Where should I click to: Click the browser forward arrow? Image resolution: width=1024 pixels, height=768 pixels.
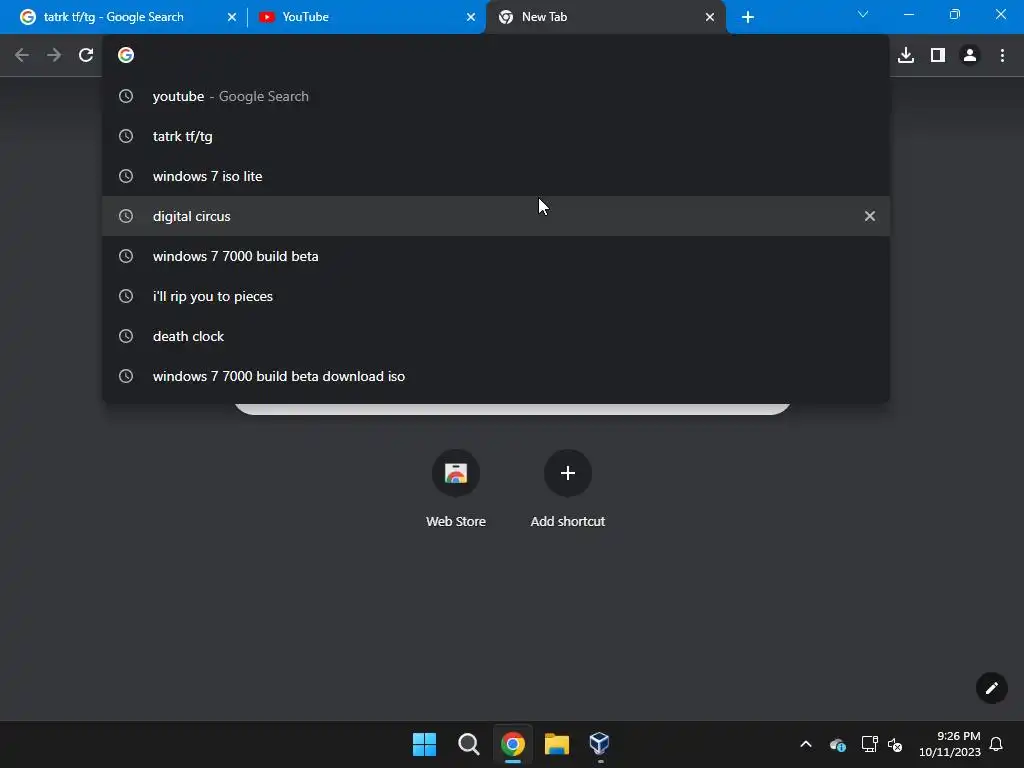54,55
